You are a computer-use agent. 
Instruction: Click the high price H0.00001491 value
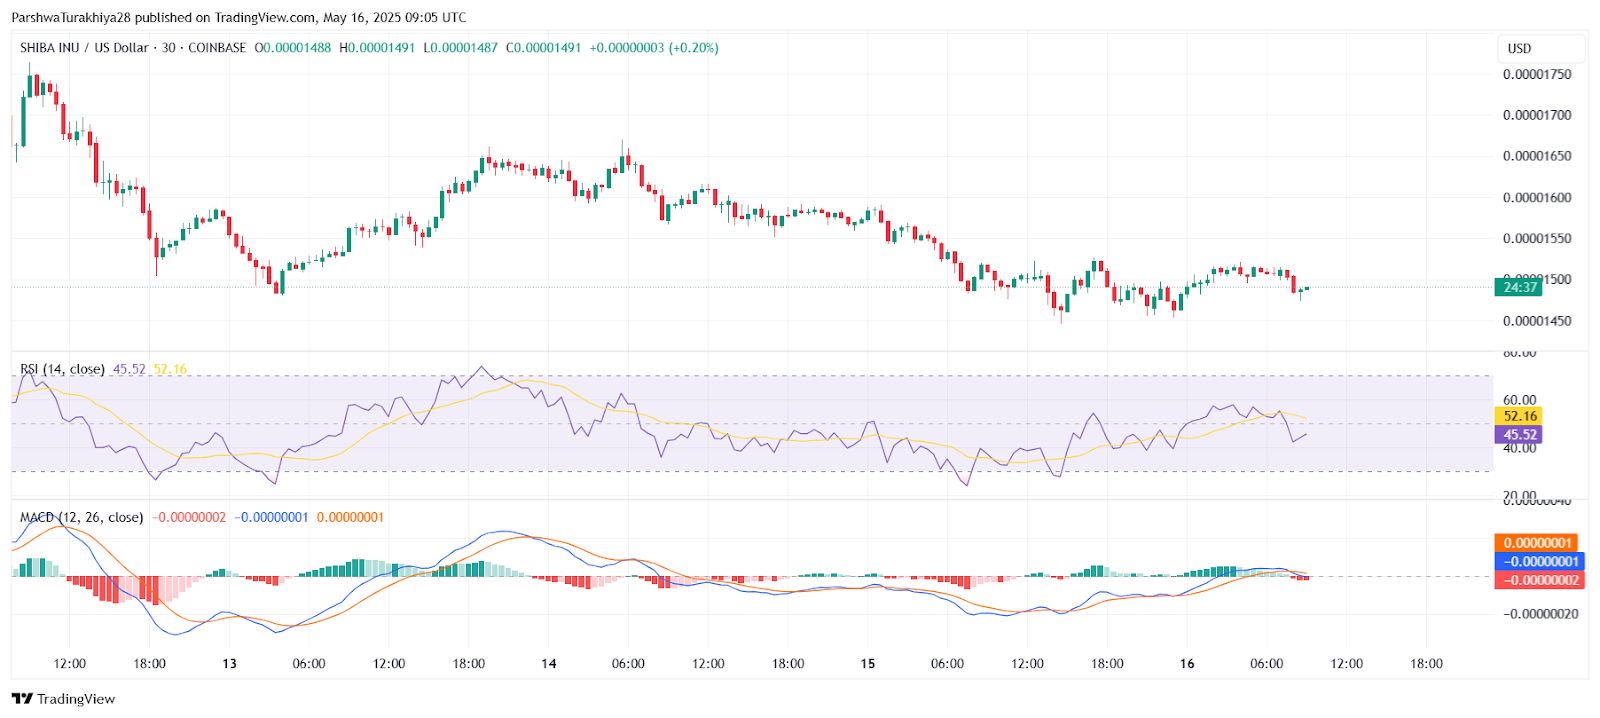pyautogui.click(x=377, y=48)
